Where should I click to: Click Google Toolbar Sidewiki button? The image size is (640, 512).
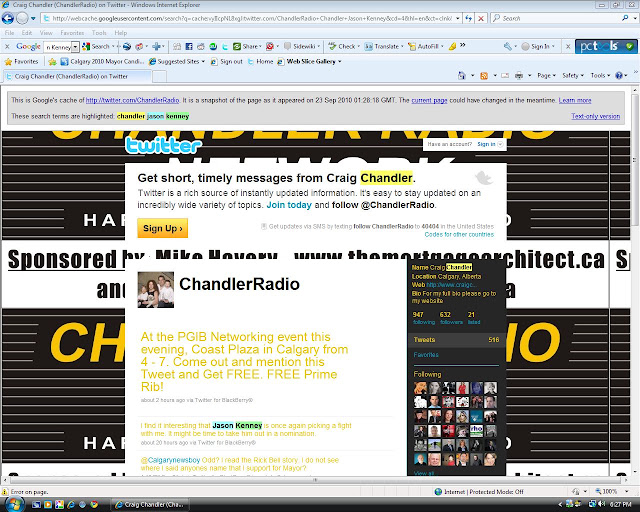coord(302,47)
